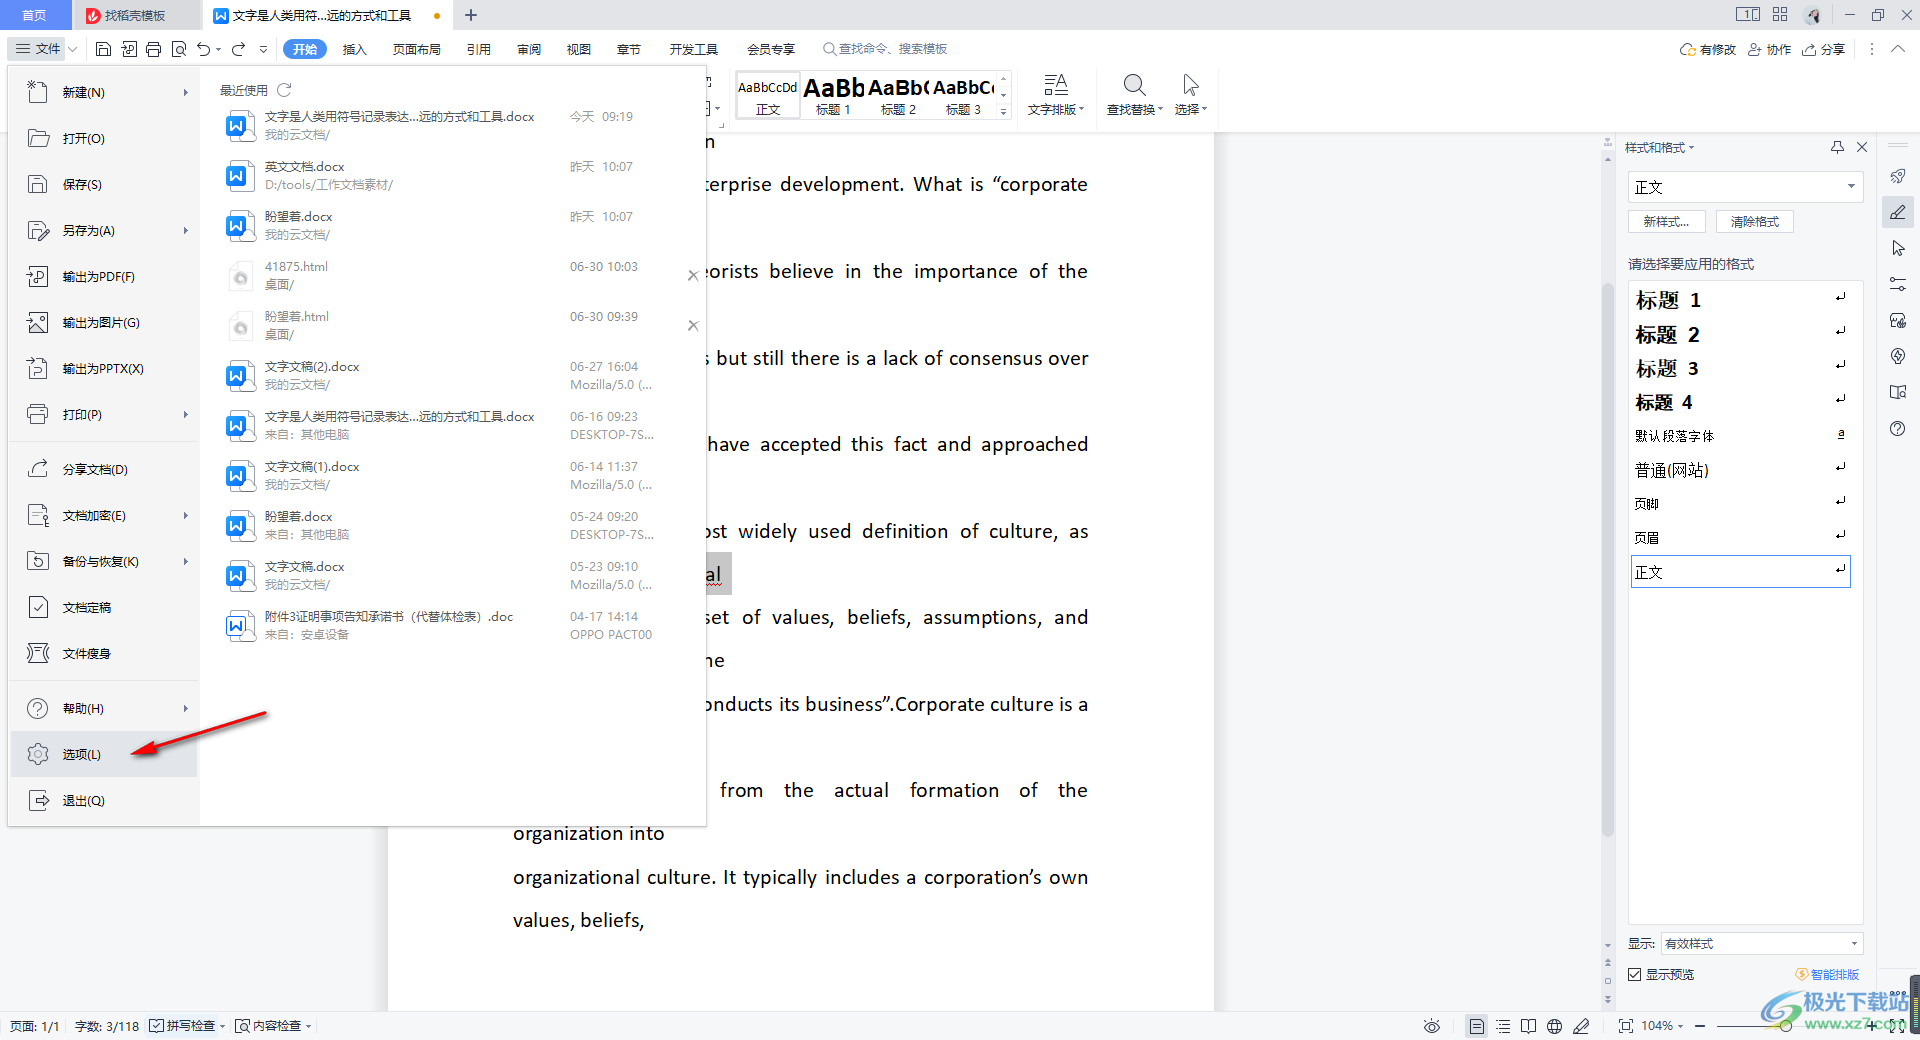1920x1040 pixels.
Task: Switch to outline view in status bar
Action: [1503, 1026]
